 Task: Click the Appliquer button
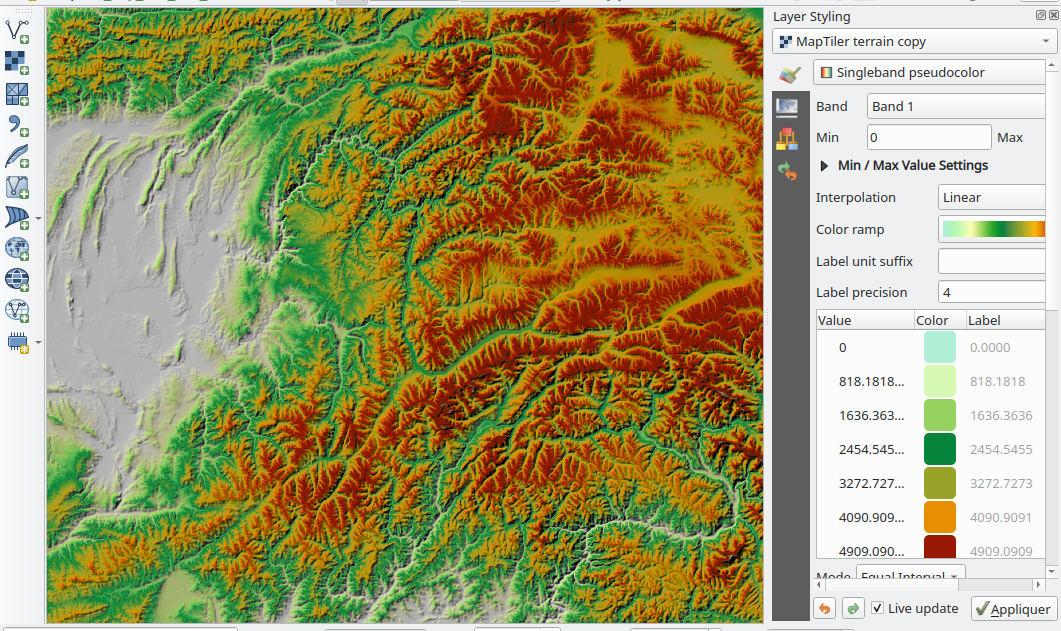[x=1013, y=608]
